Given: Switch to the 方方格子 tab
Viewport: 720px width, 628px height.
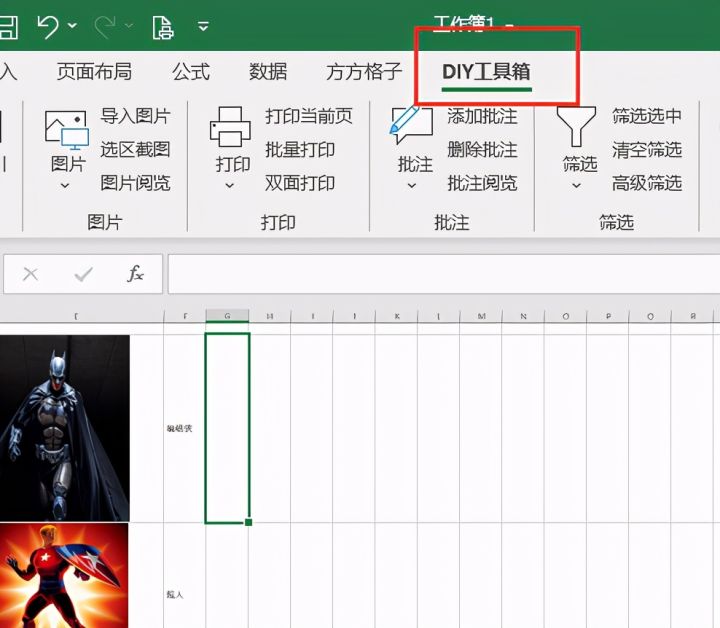Looking at the screenshot, I should 364,72.
